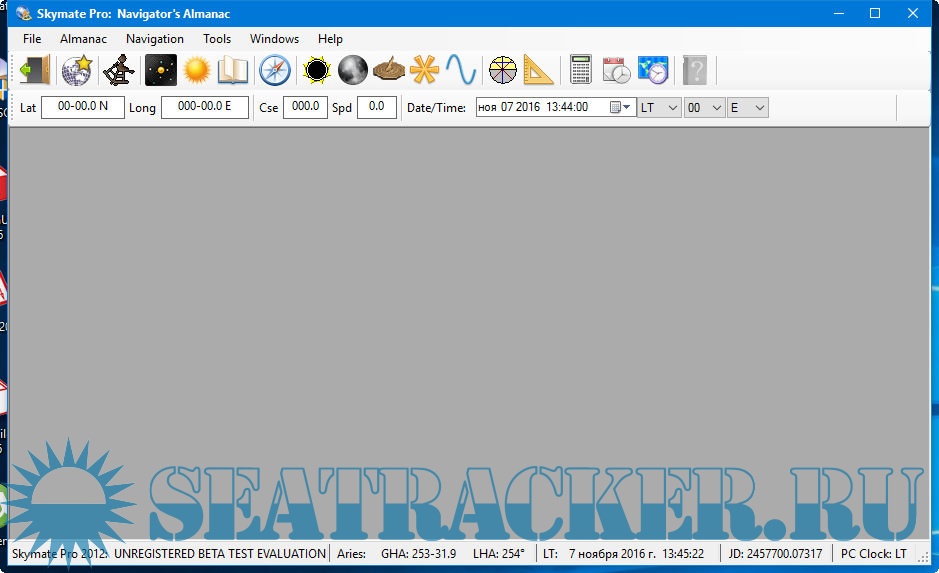Open the Almanac menu
The width and height of the screenshot is (939, 573).
coord(83,39)
